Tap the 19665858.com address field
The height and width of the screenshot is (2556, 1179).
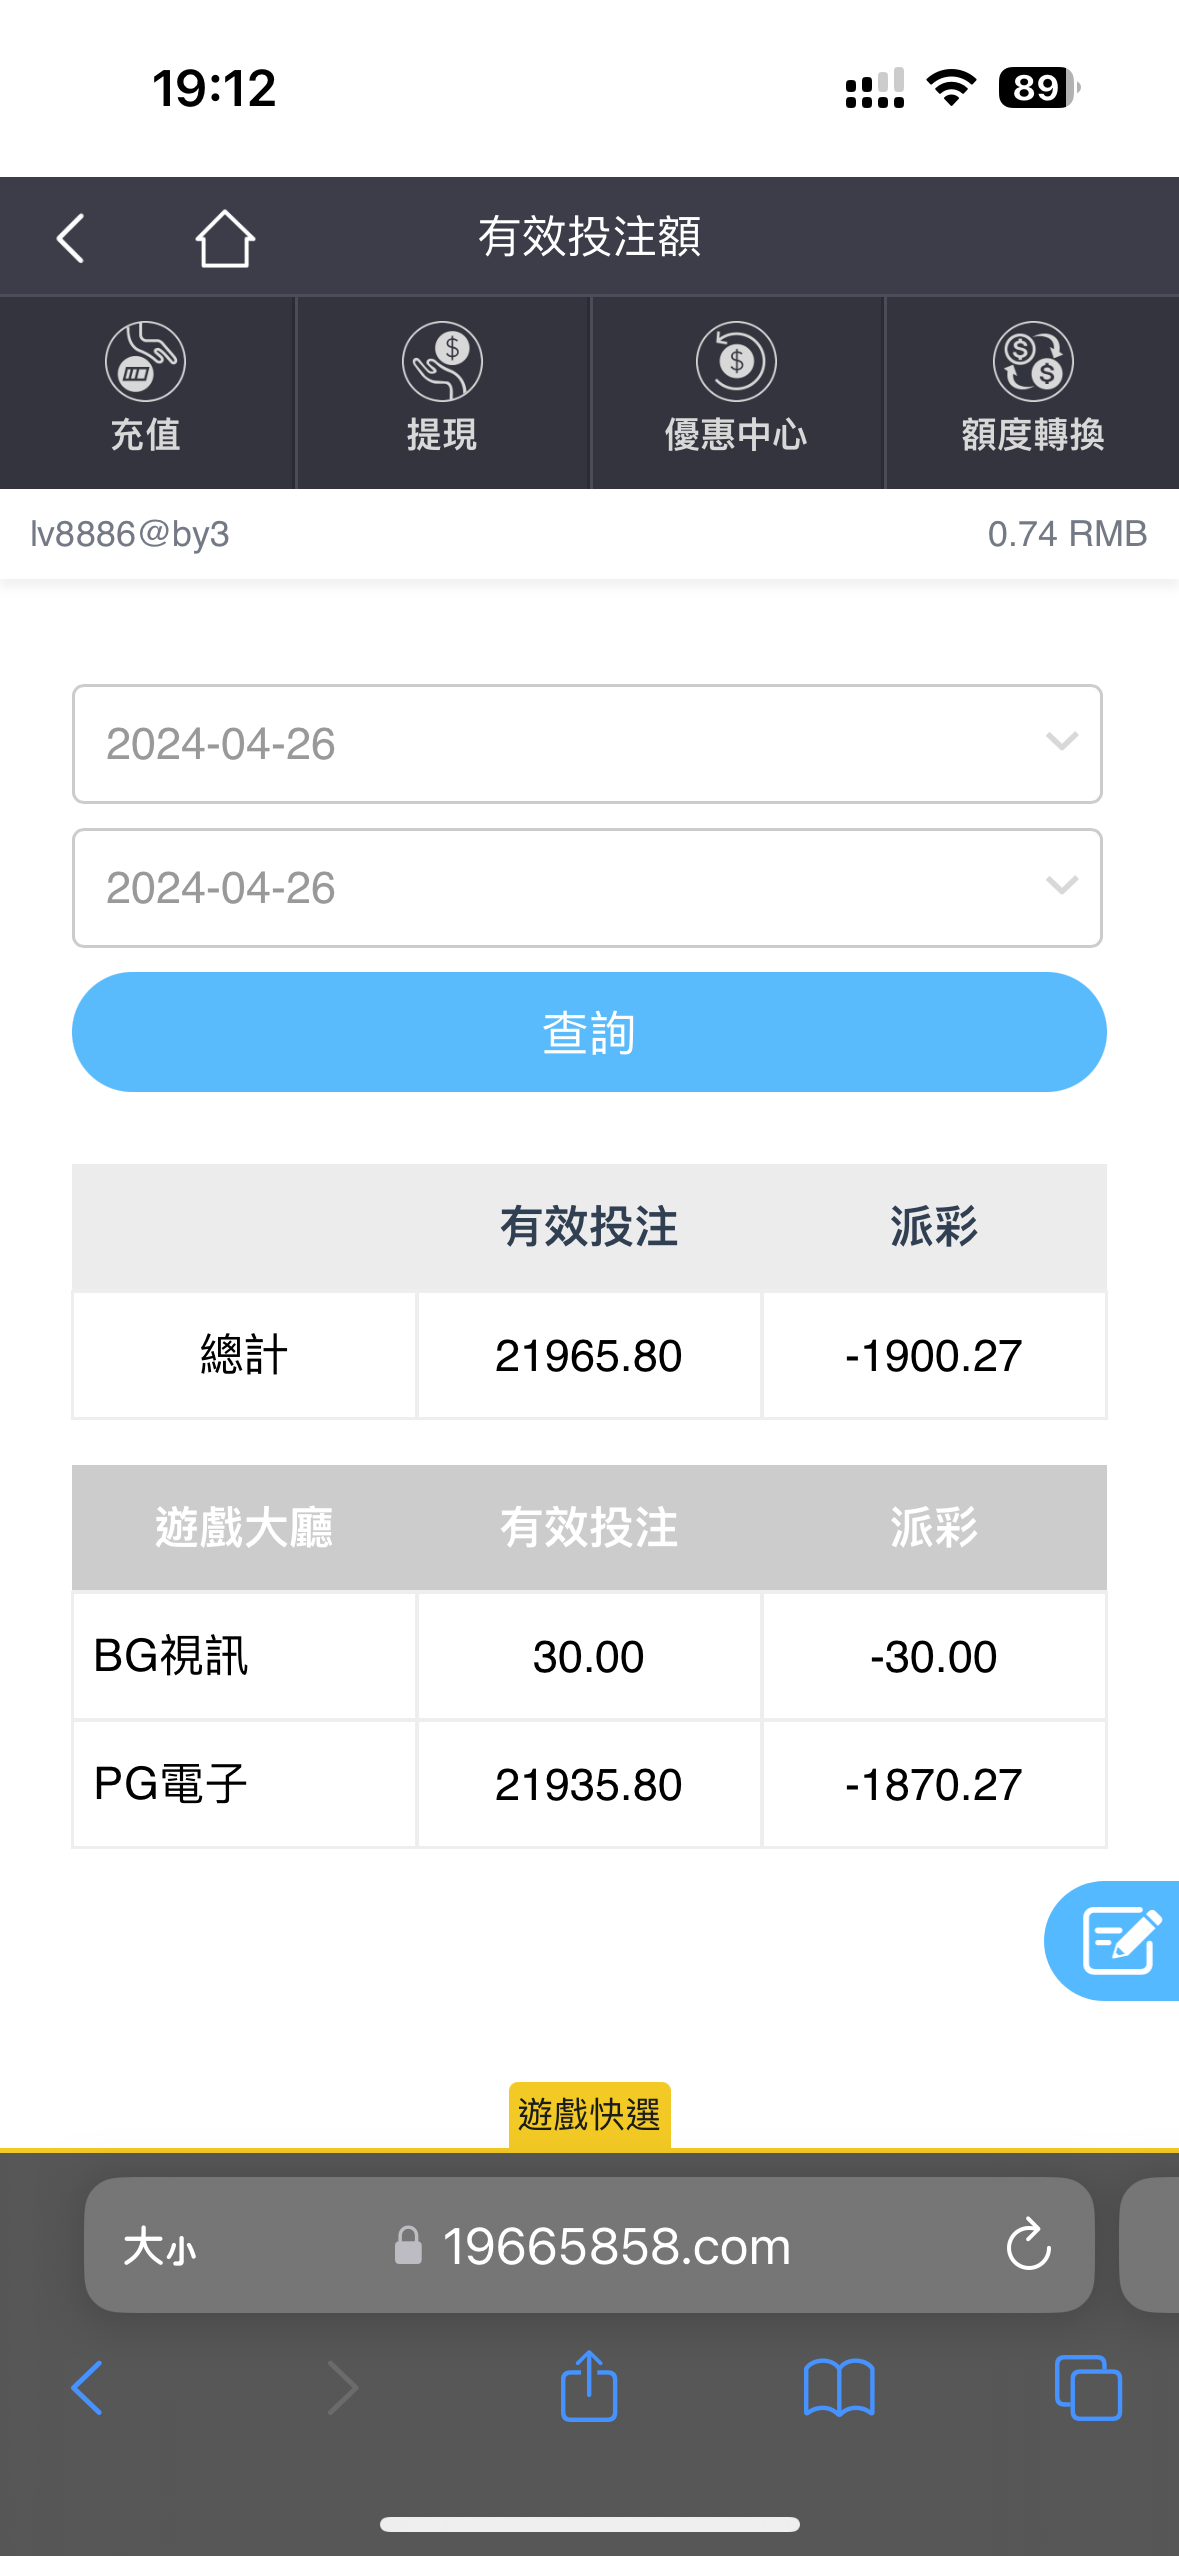616,2247
